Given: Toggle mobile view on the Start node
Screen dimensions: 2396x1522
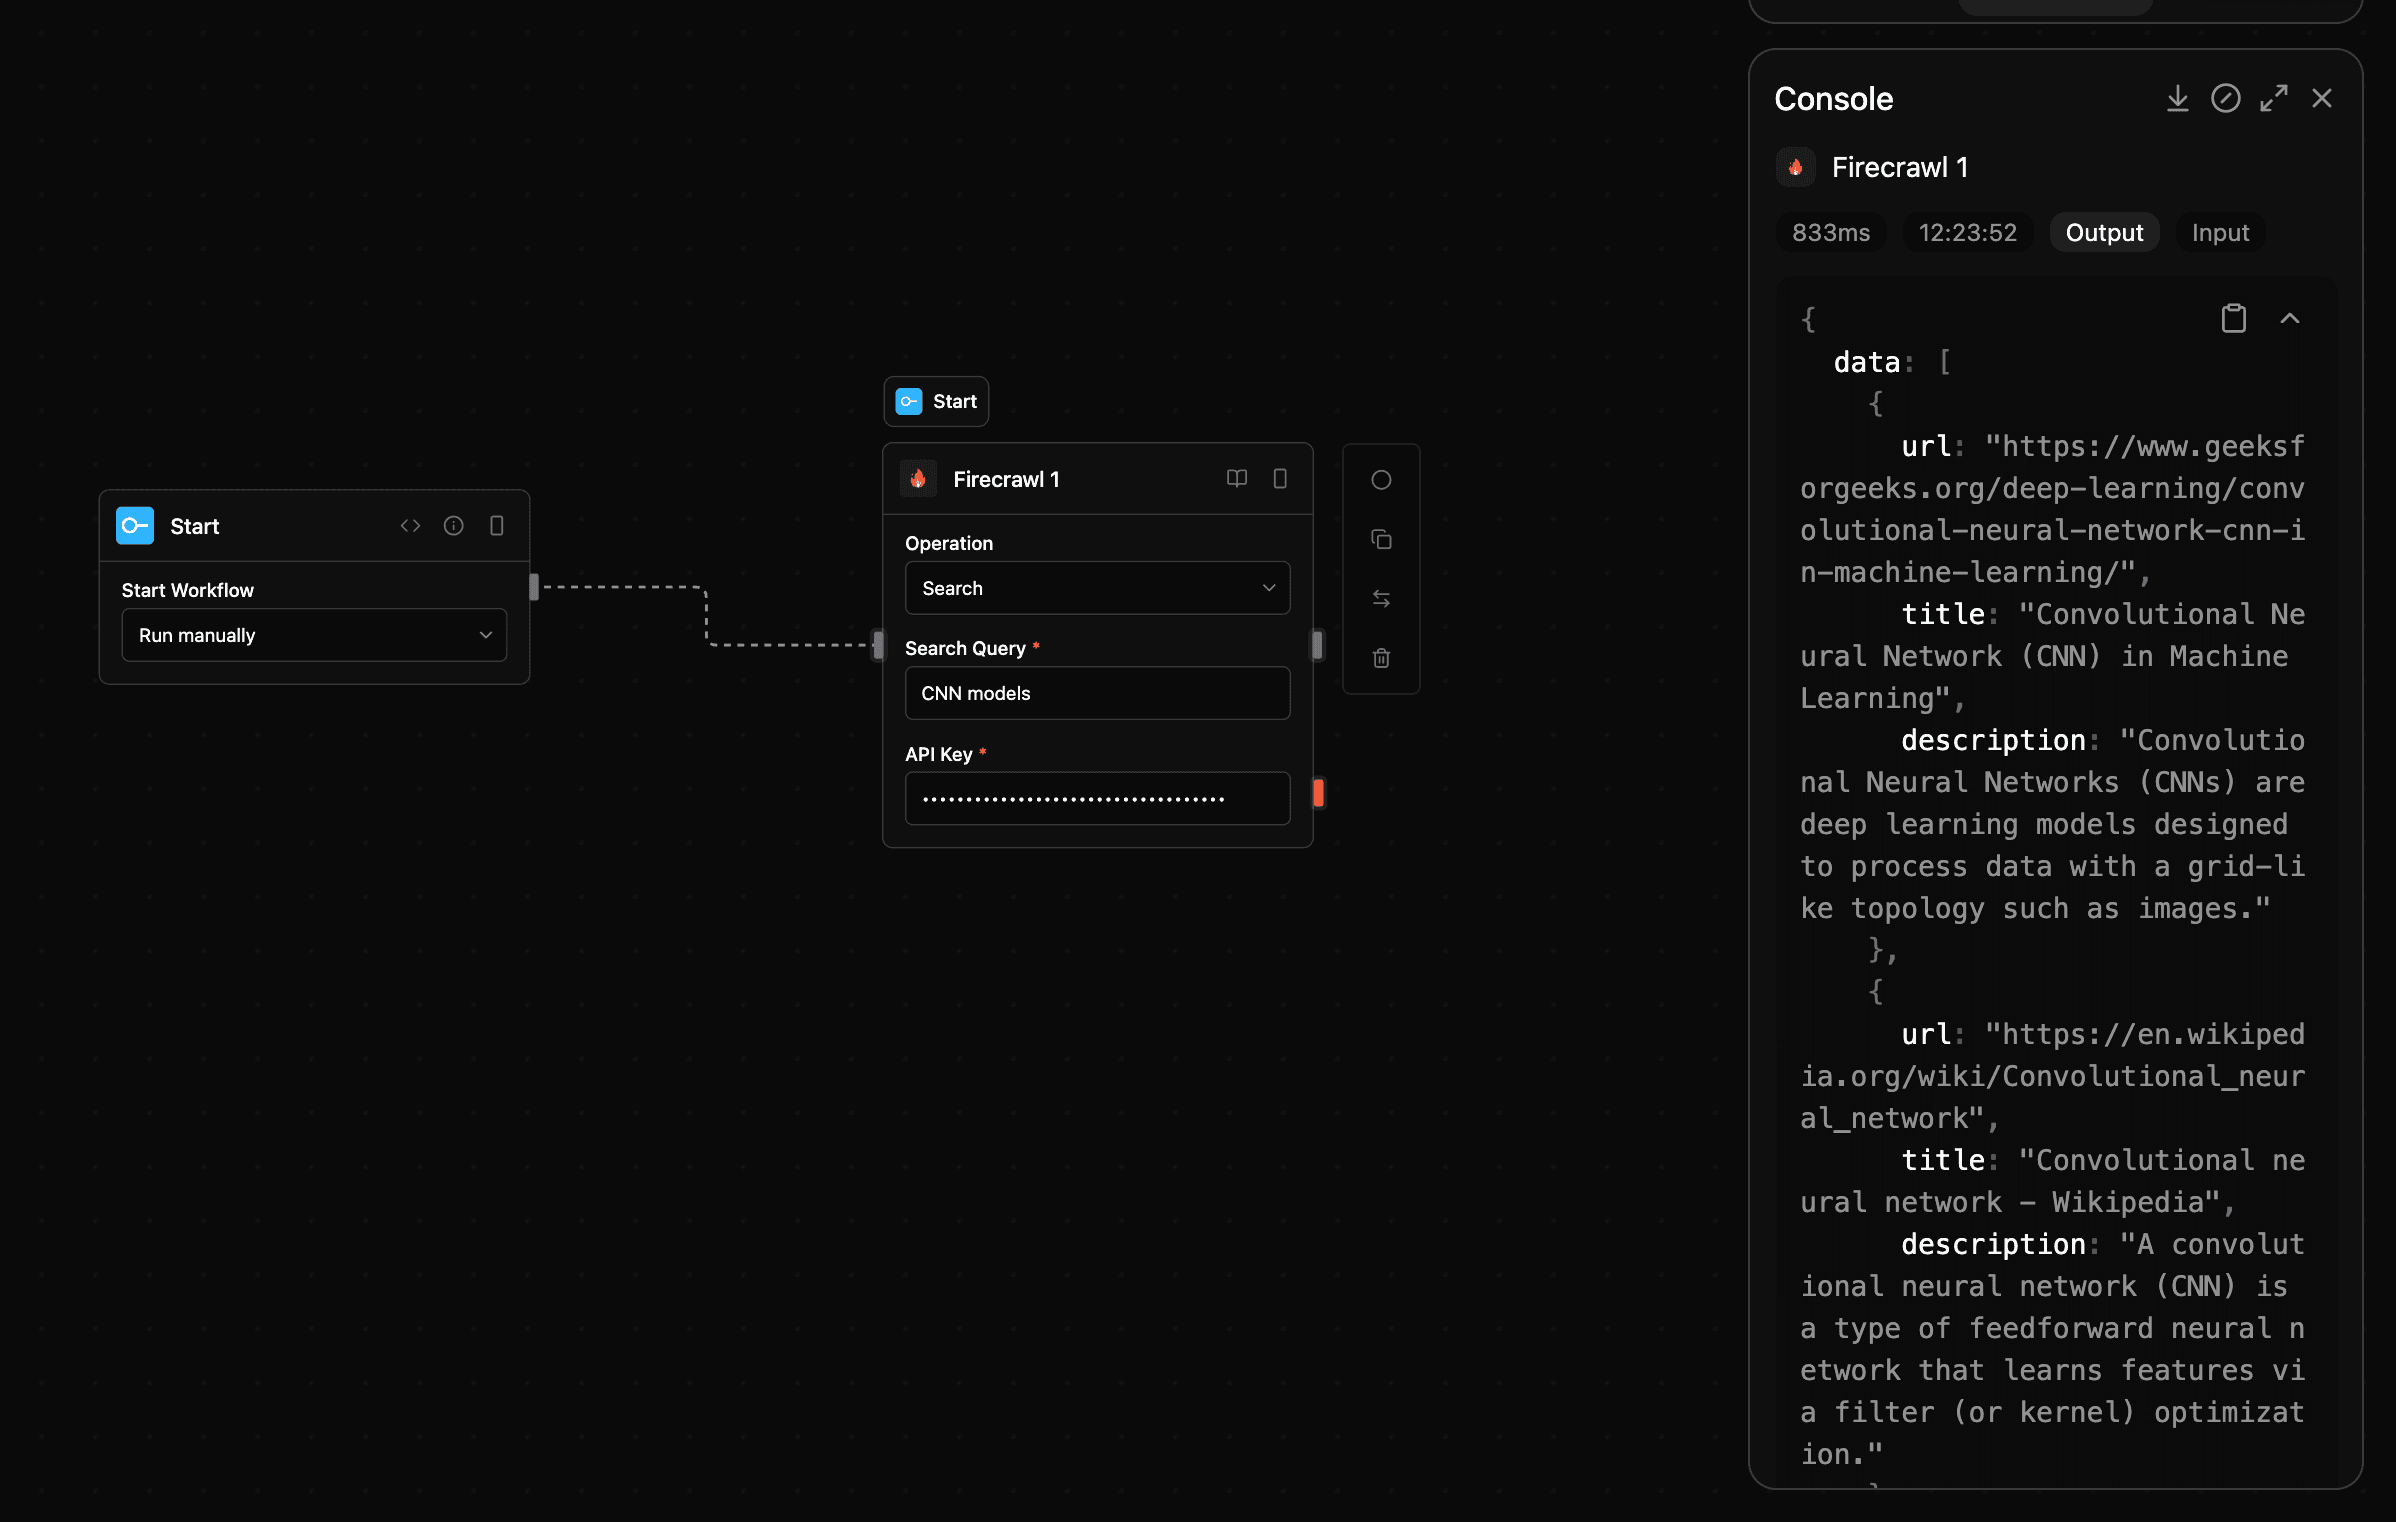Looking at the screenshot, I should click(497, 525).
